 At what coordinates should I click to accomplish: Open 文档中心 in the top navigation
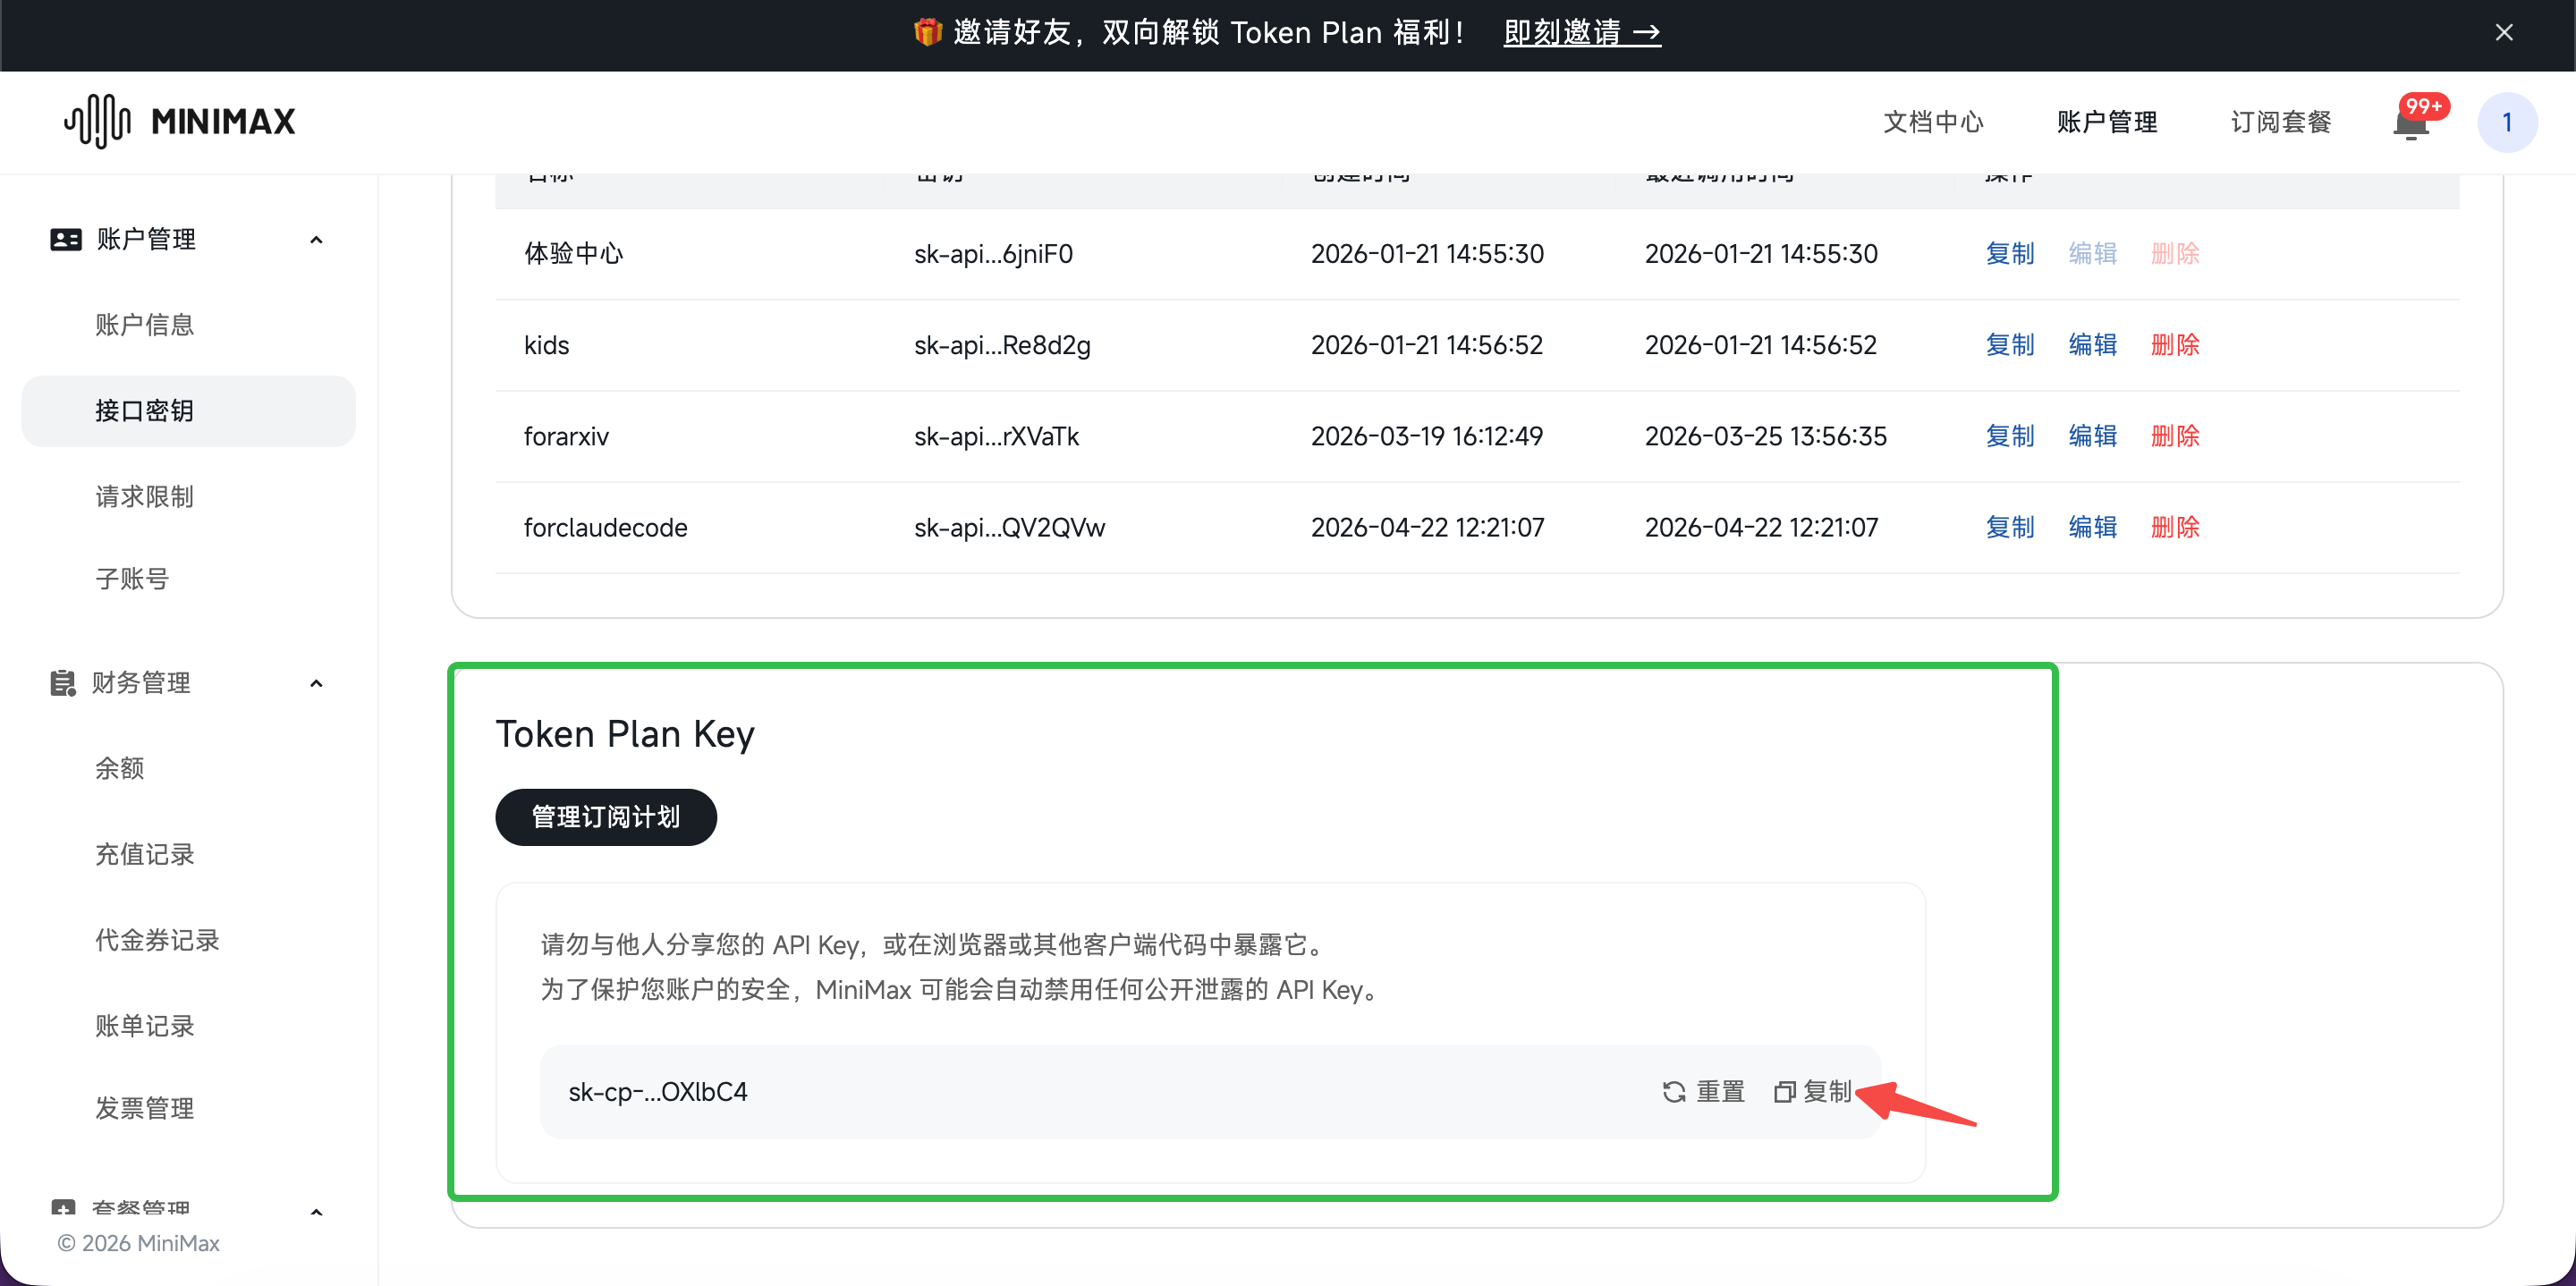1933,122
